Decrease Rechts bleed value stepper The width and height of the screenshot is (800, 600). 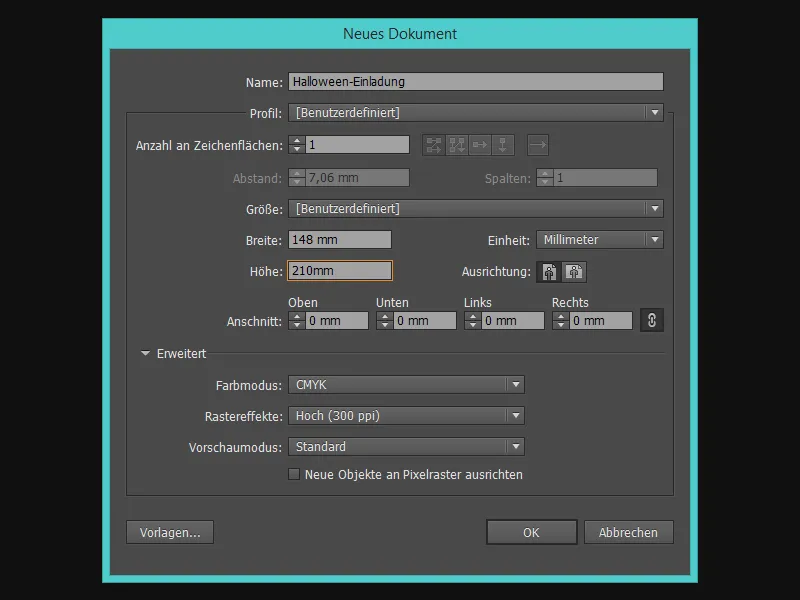point(561,325)
